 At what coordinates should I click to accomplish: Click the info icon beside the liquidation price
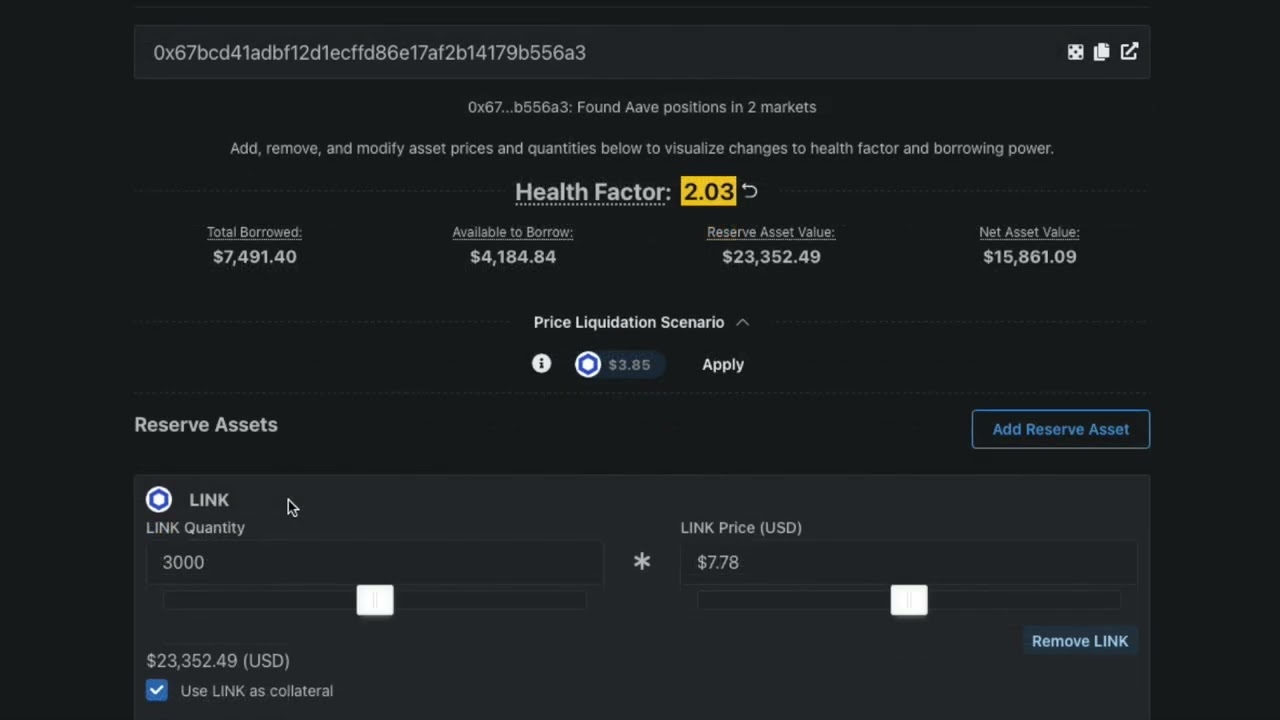541,364
